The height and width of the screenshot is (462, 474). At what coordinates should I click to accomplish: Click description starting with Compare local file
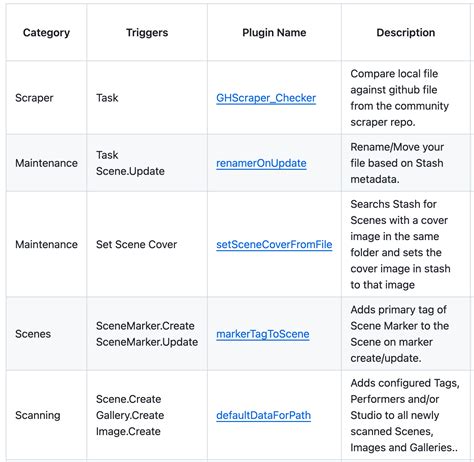[x=399, y=98]
